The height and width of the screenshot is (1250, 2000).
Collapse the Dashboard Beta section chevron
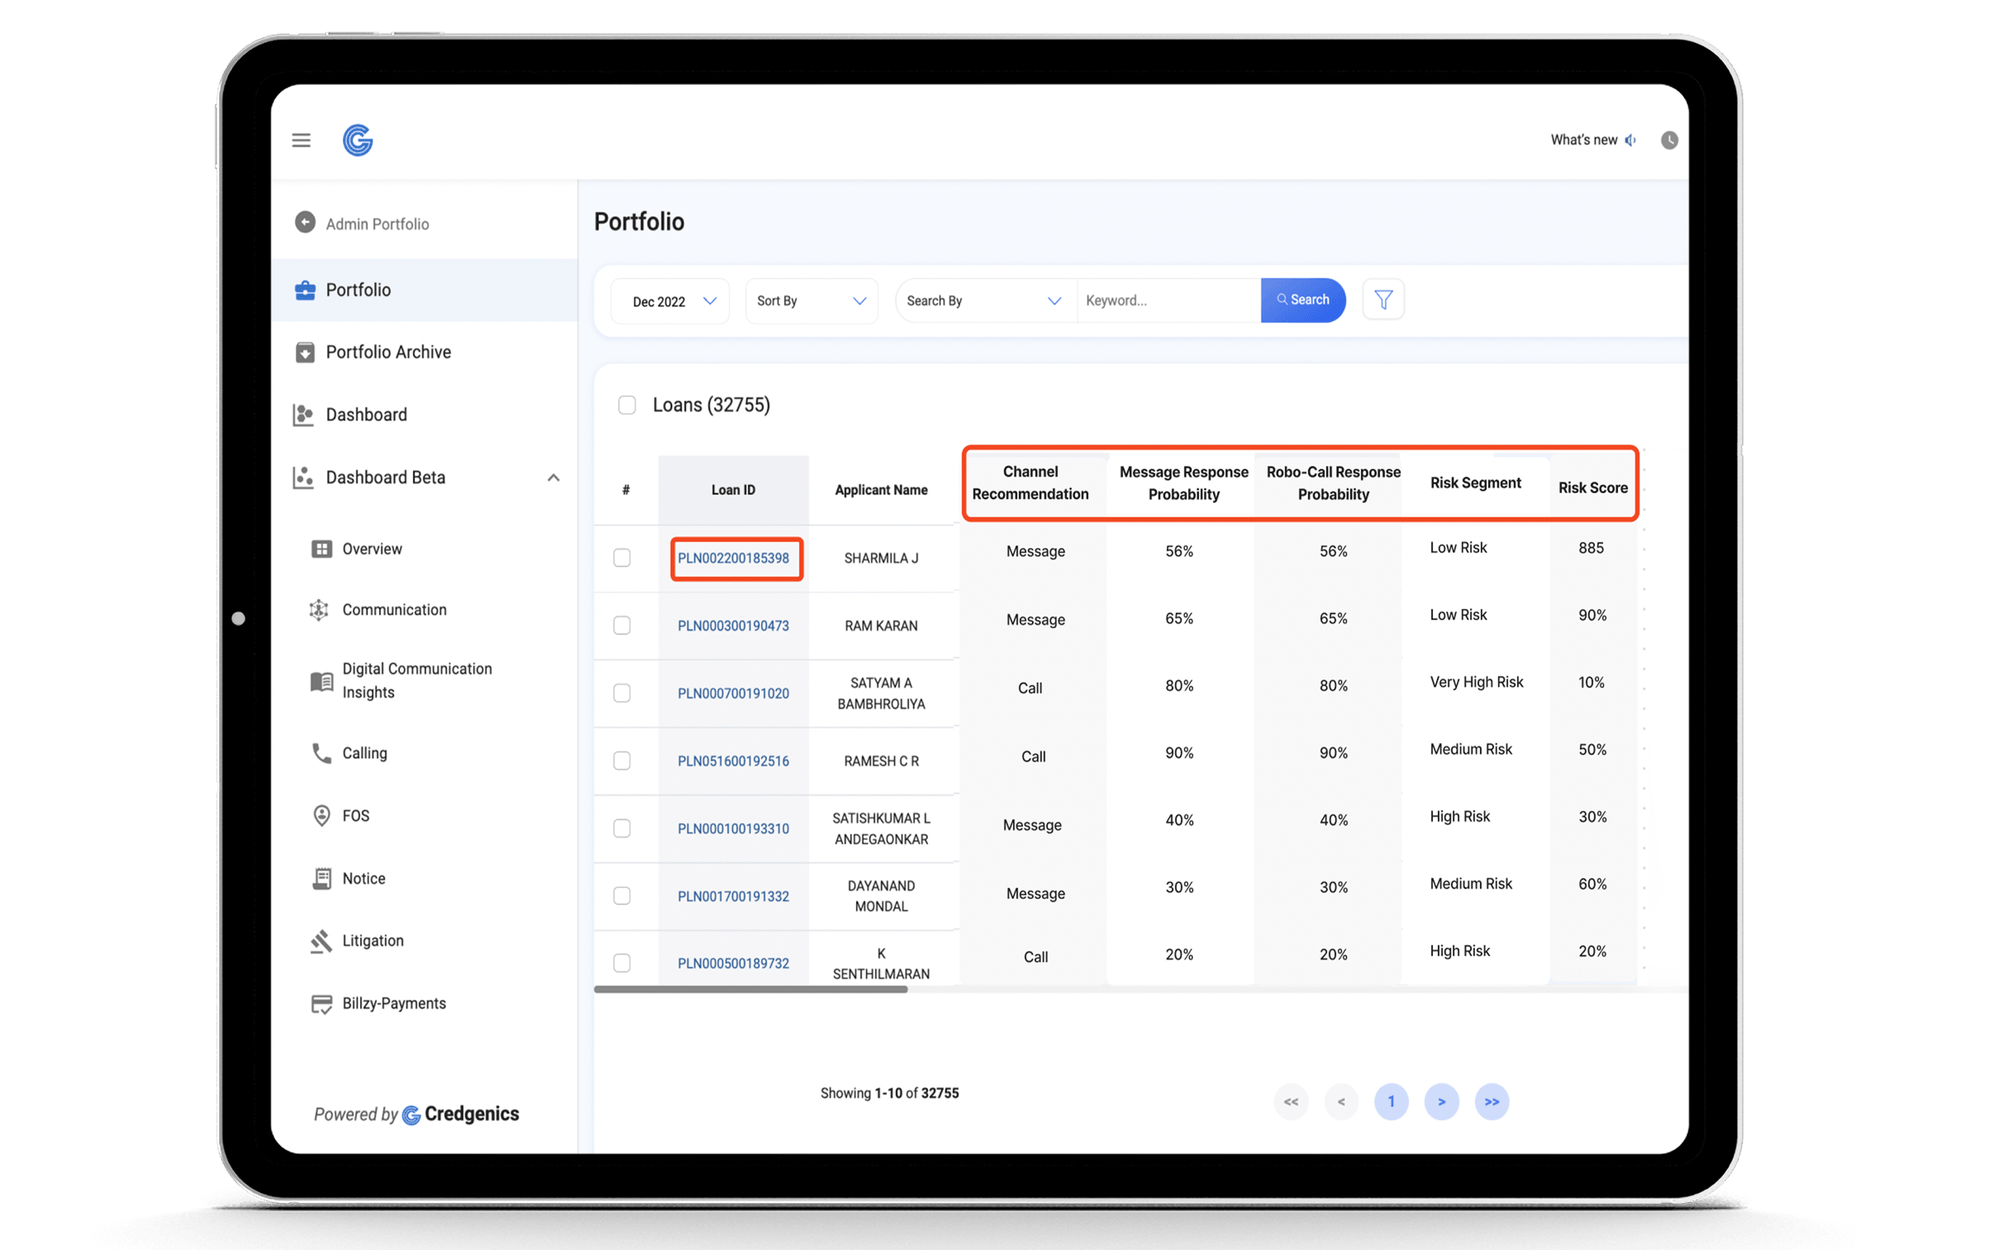[x=553, y=478]
